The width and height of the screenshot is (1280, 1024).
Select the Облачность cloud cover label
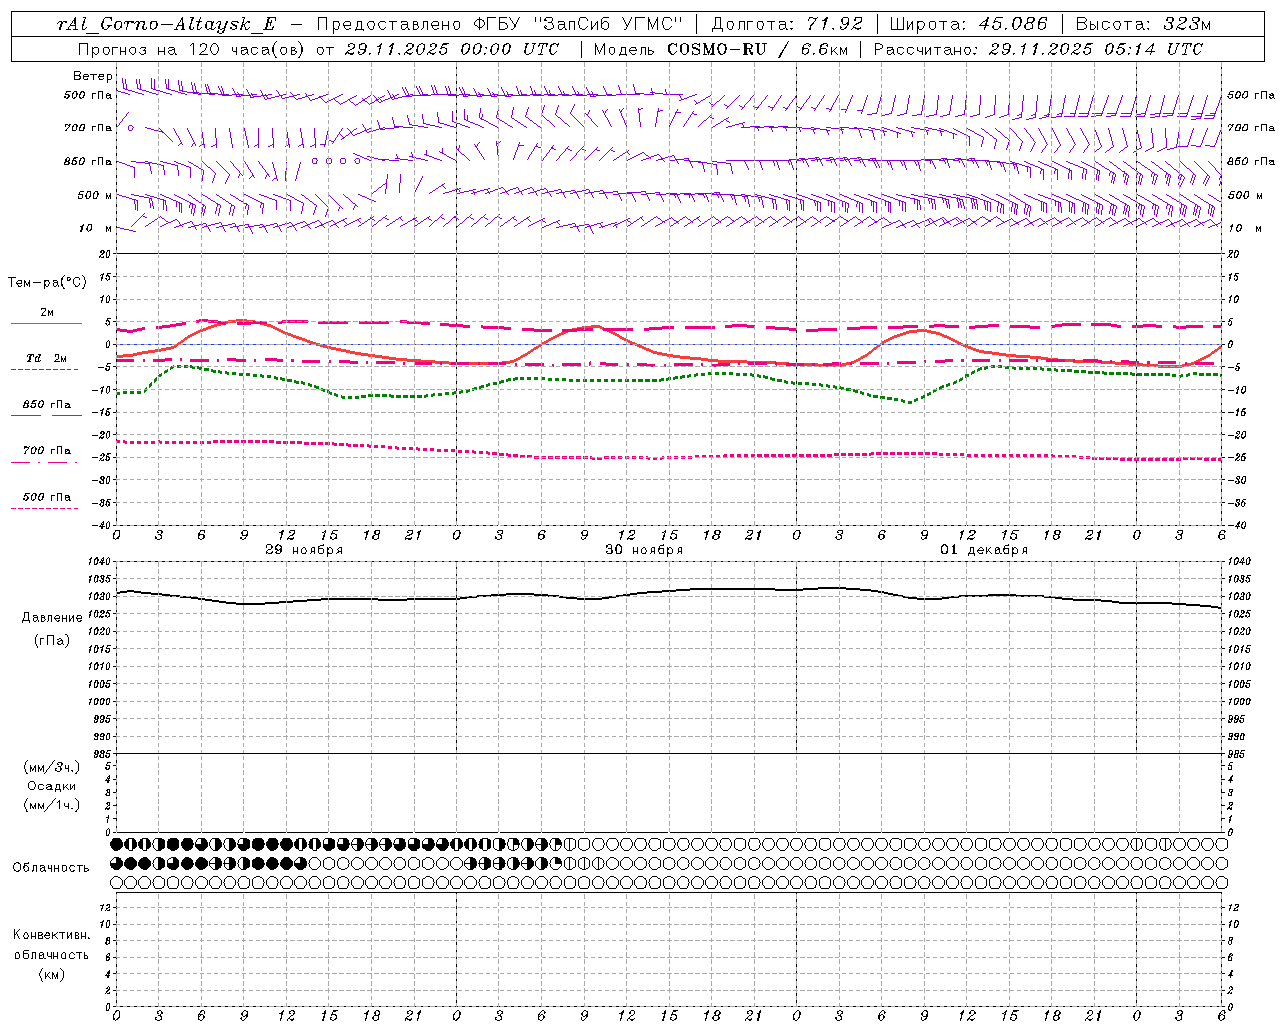click(51, 868)
